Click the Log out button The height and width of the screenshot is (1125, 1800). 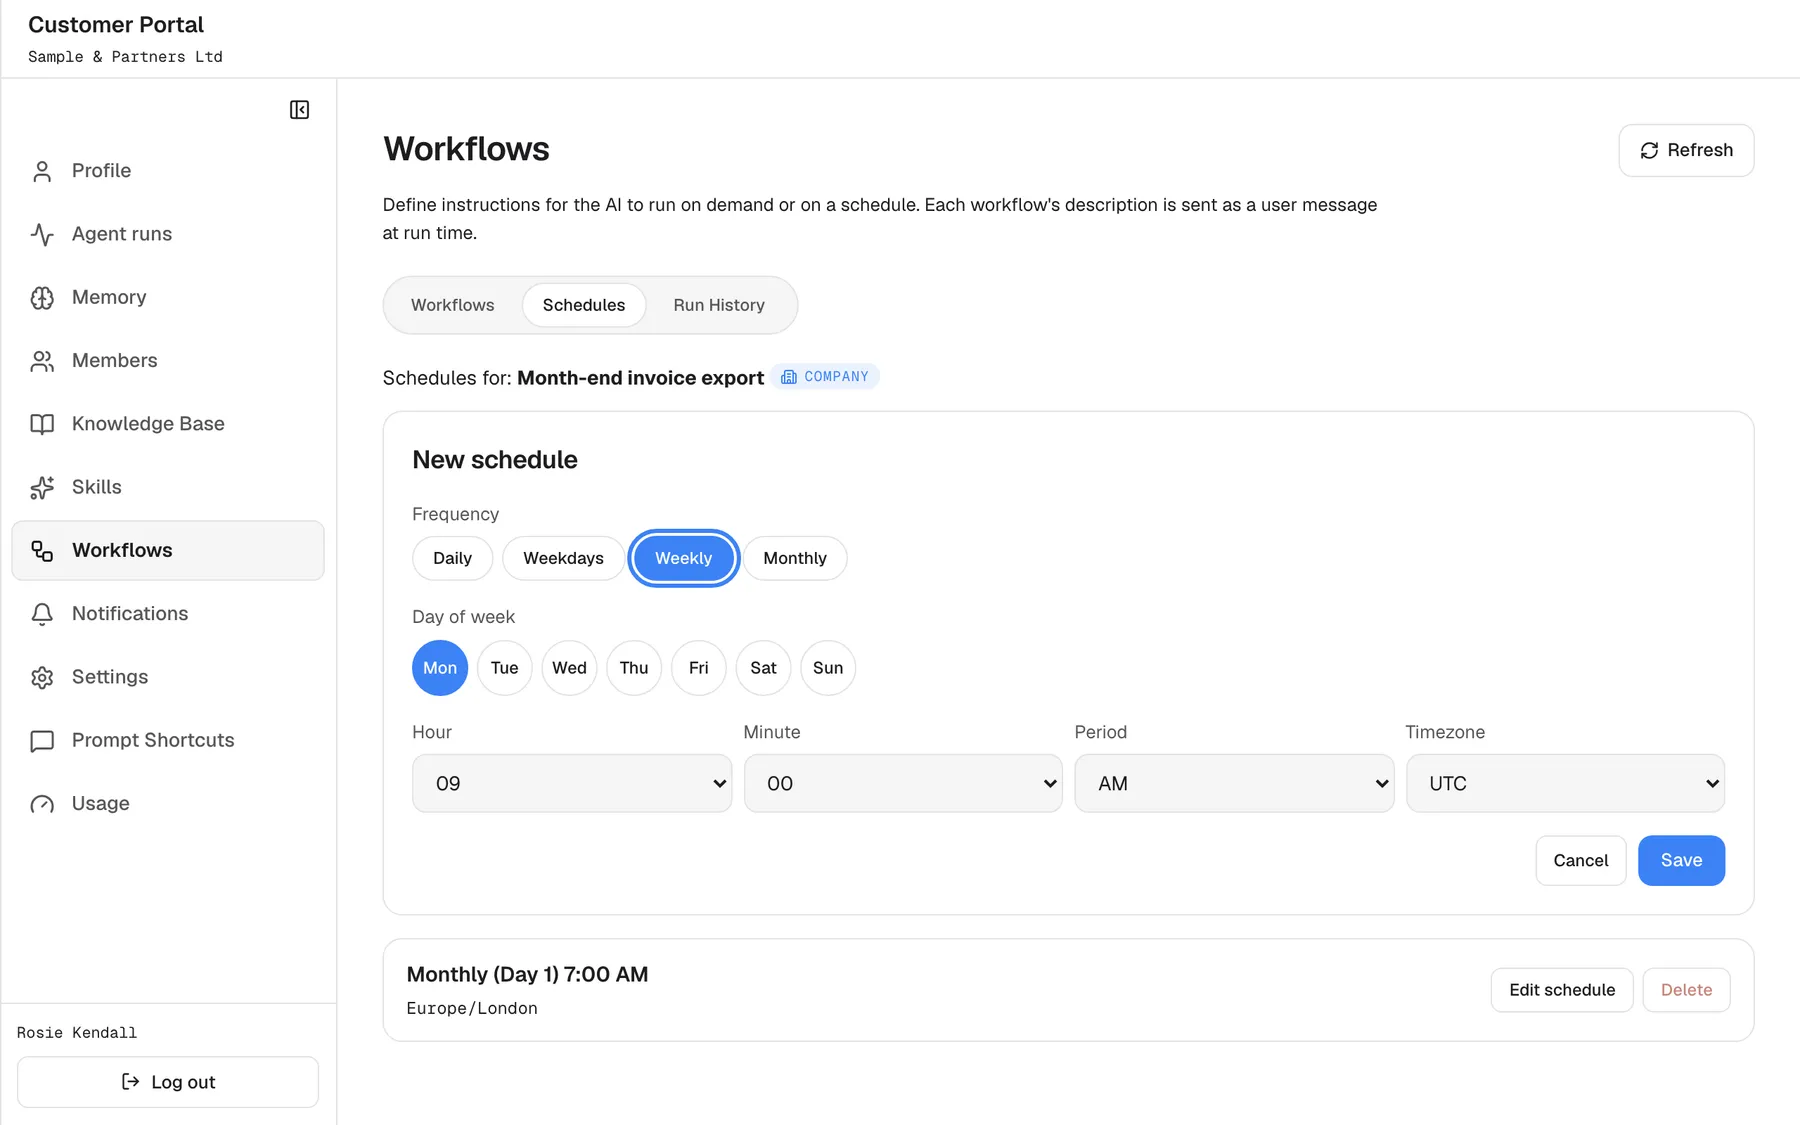click(x=168, y=1082)
